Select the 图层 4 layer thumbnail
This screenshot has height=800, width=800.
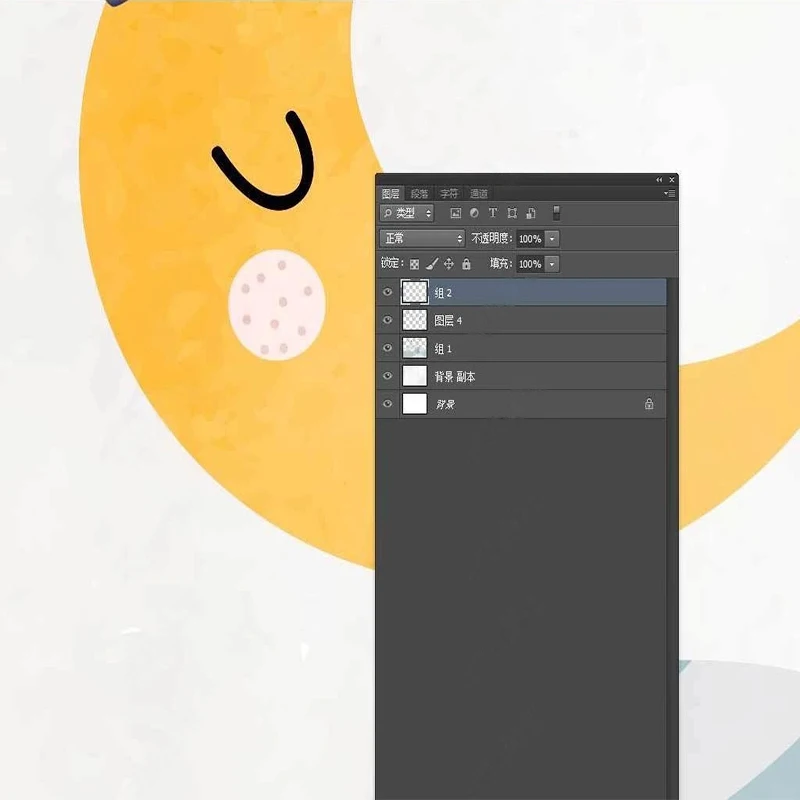tap(415, 320)
